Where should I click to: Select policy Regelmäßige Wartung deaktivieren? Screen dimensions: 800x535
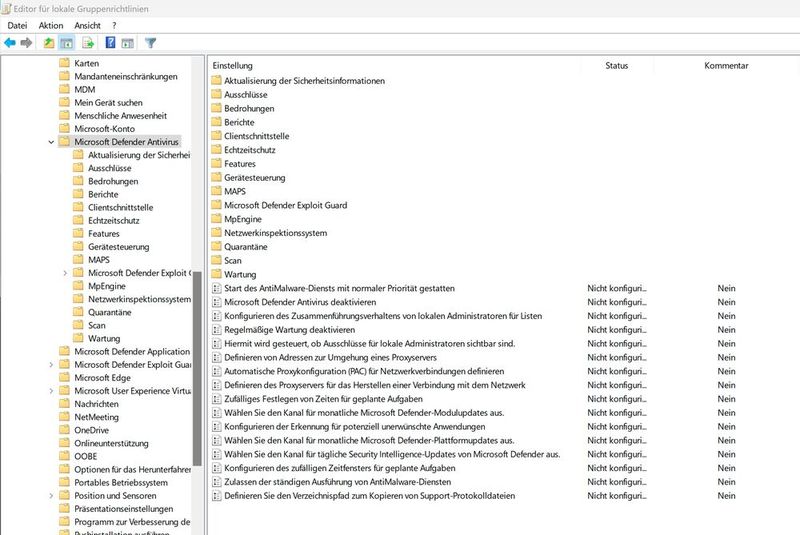(x=289, y=330)
